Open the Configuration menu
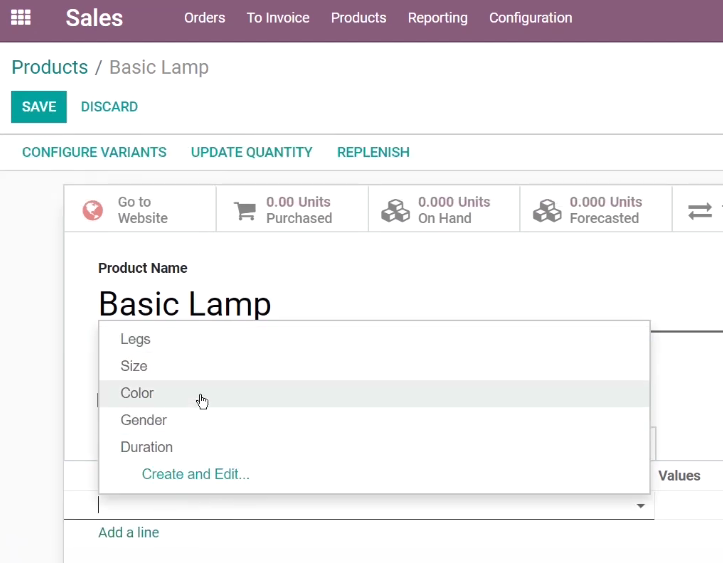The image size is (723, 563). point(531,18)
